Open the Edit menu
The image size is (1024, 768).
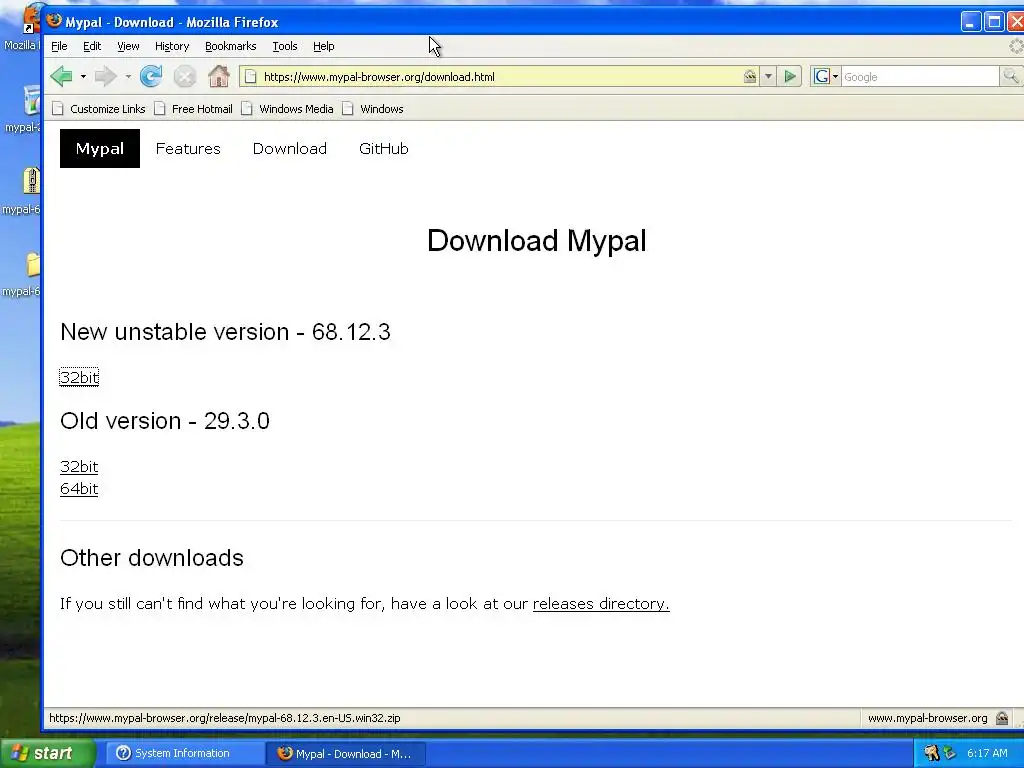click(91, 46)
